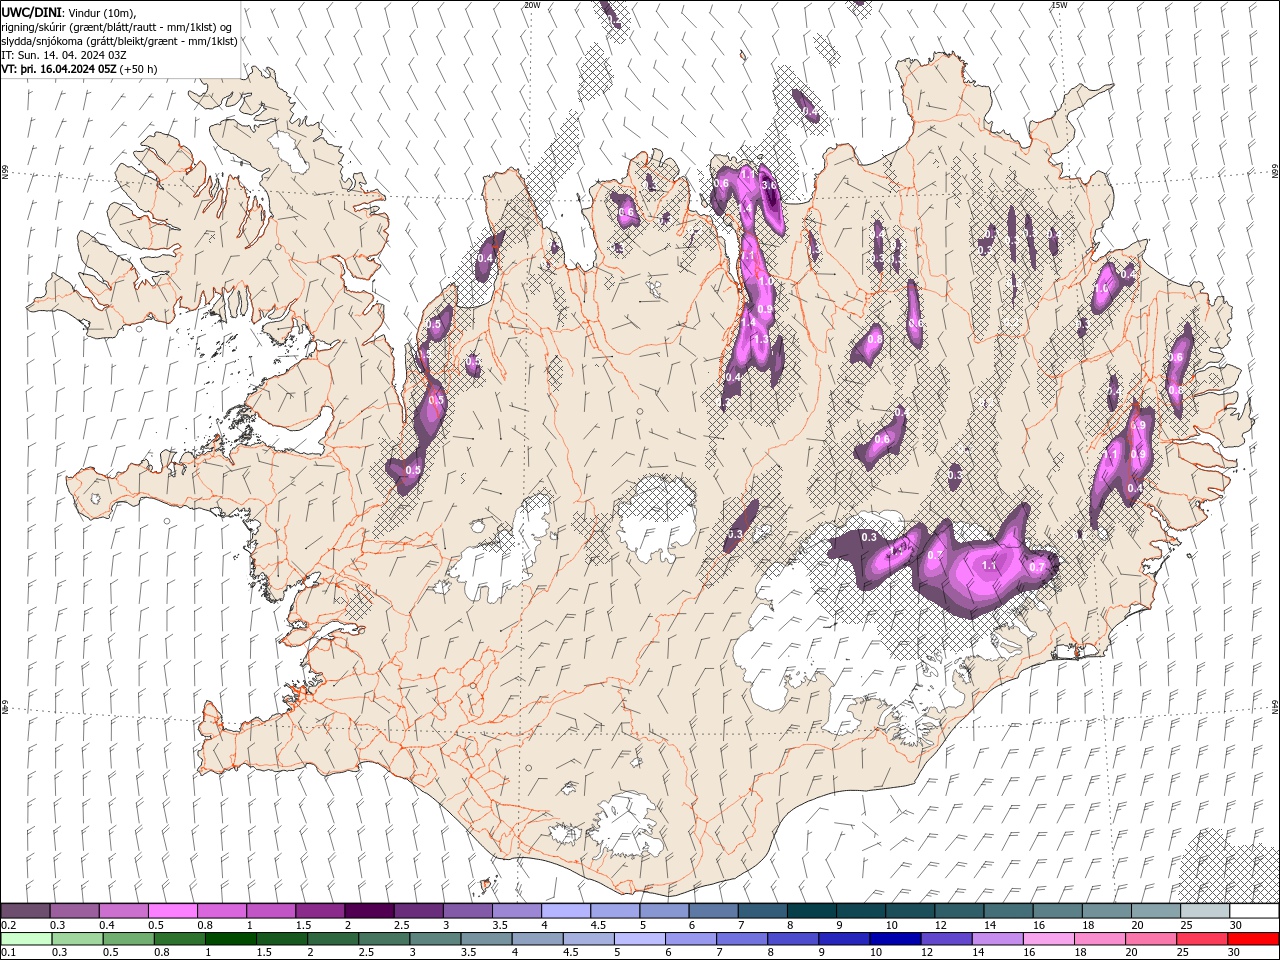This screenshot has width=1280, height=960.
Task: Pick the bottom-row deep blue swatch labeled 10
Action: click(894, 939)
